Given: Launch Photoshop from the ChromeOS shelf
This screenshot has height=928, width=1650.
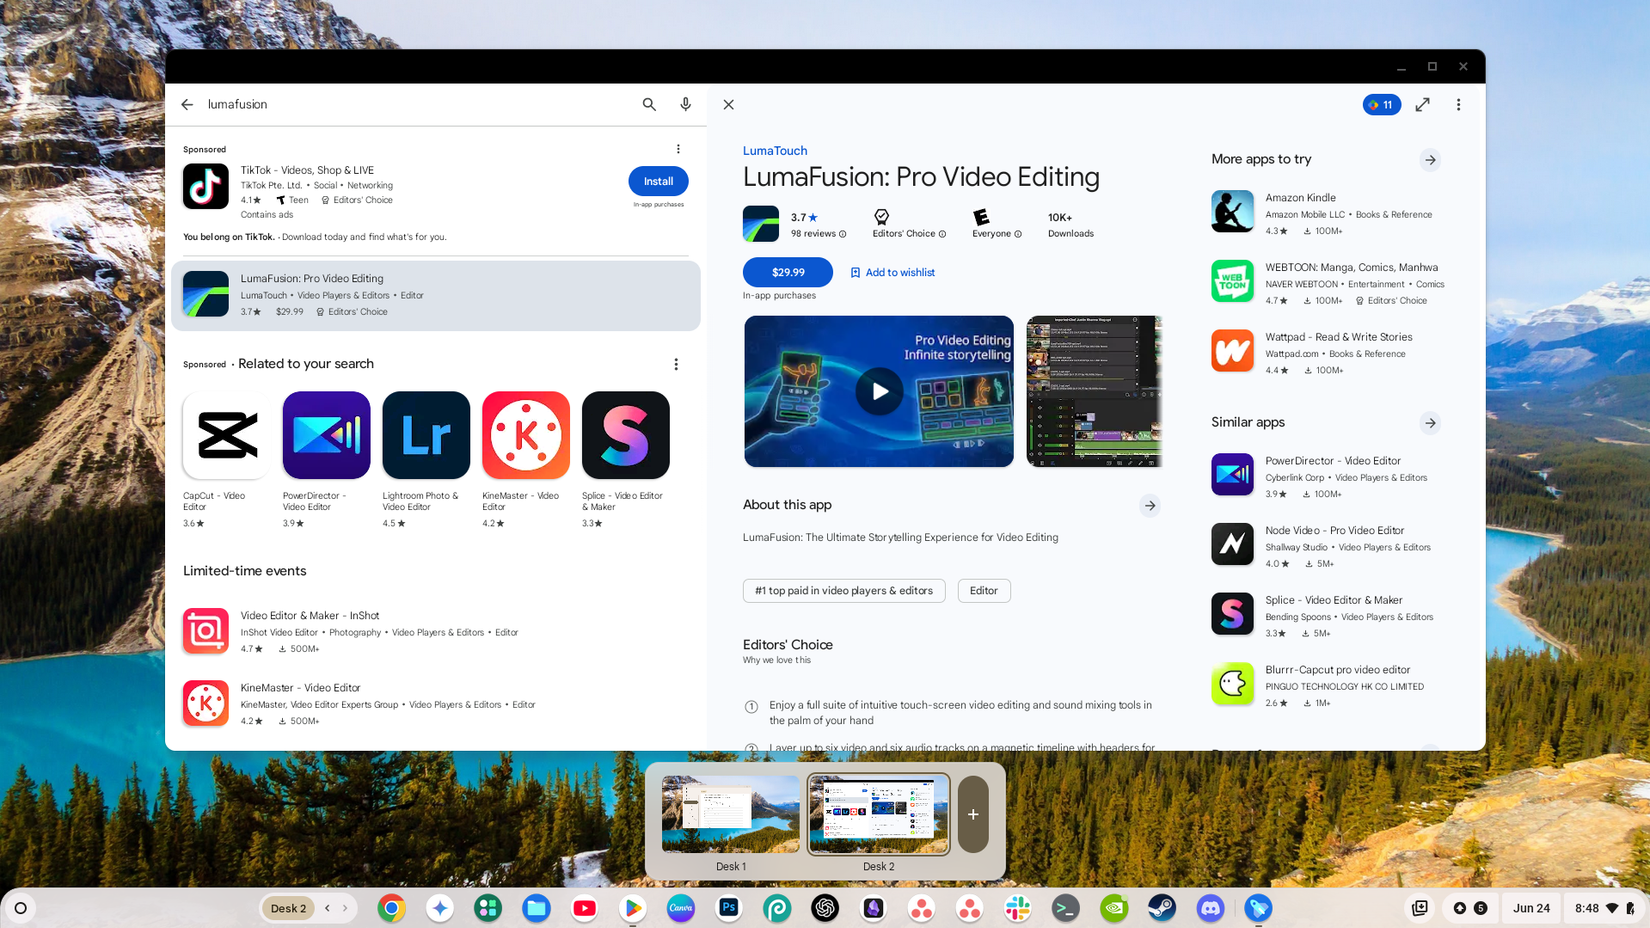Looking at the screenshot, I should point(729,908).
